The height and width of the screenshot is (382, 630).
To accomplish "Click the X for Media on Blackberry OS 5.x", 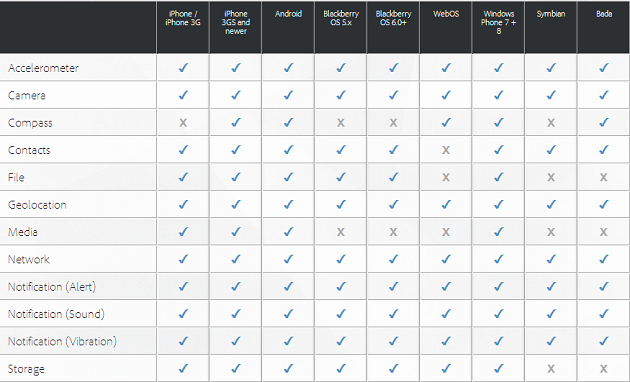I will click(341, 232).
